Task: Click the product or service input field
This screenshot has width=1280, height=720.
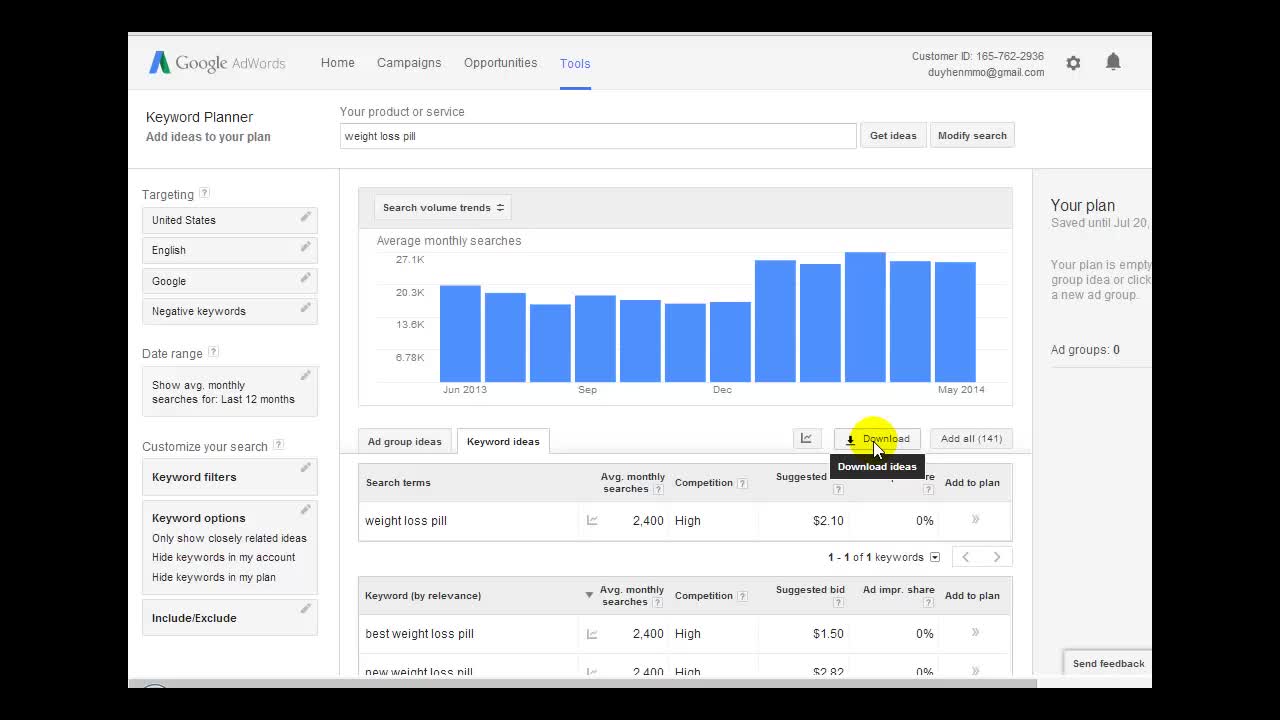Action: (598, 136)
